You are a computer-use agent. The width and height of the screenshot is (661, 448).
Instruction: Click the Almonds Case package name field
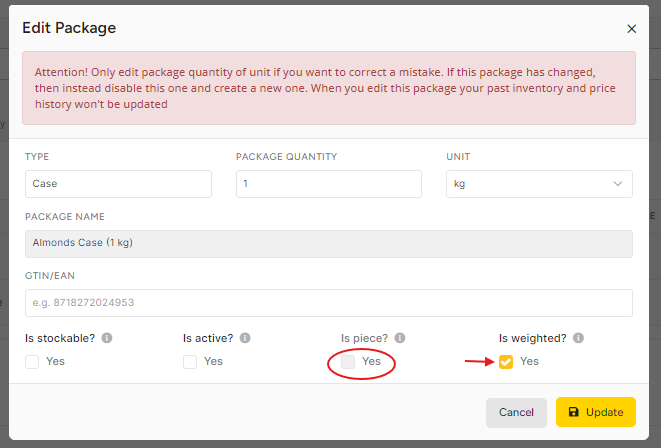point(329,244)
